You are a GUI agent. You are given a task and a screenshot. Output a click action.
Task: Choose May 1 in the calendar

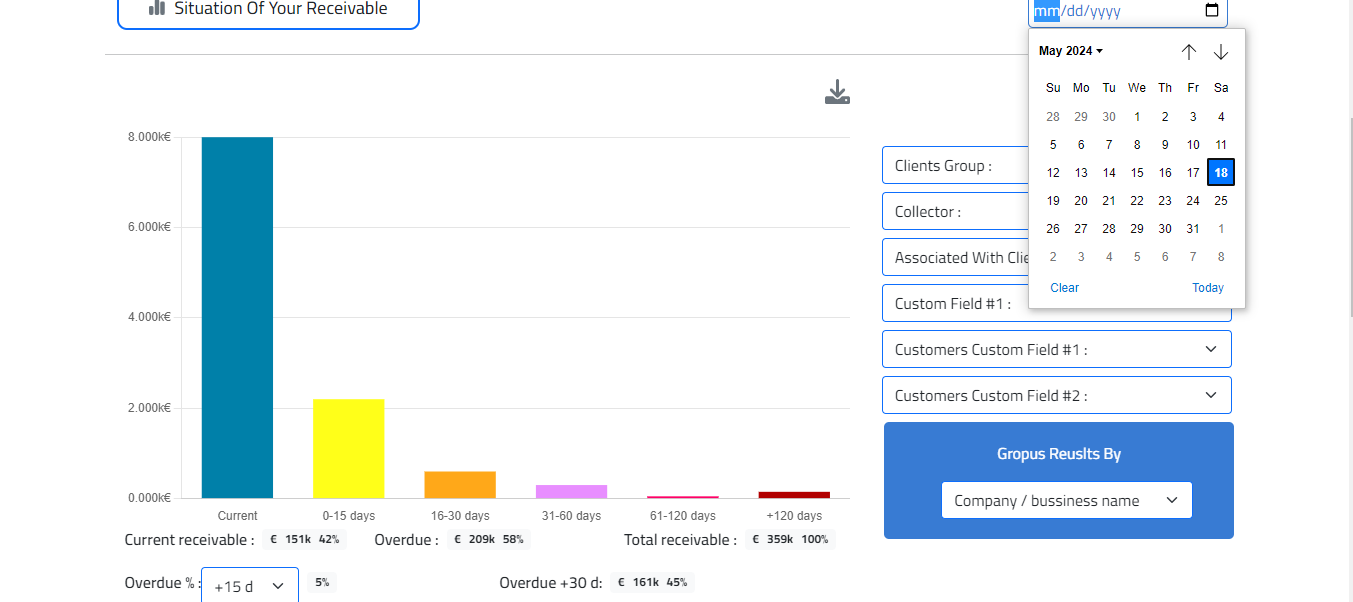coord(1137,117)
